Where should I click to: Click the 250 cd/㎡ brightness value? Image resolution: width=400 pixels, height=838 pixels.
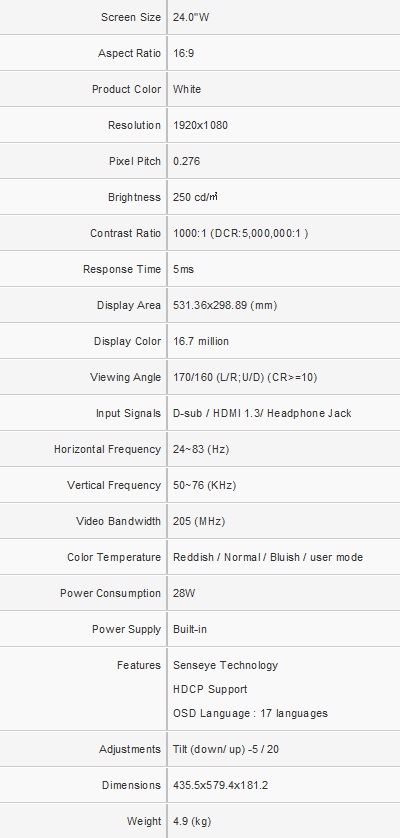[x=195, y=197]
